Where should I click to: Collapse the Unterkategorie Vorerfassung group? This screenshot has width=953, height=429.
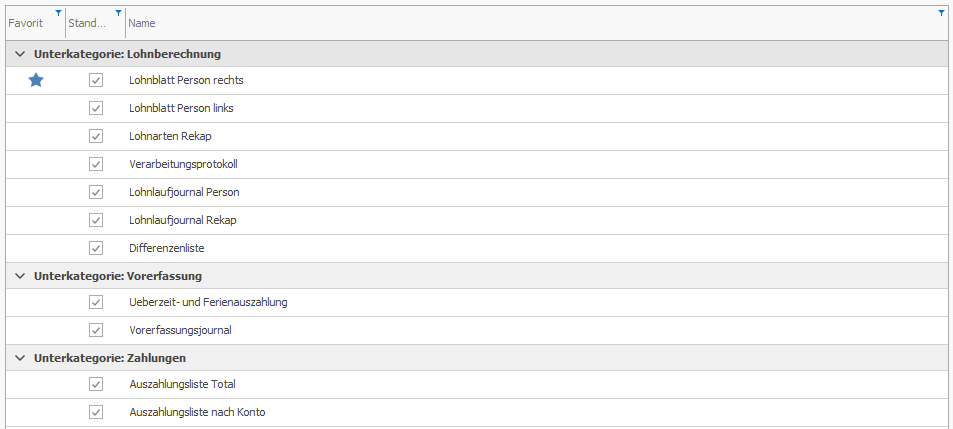[20, 276]
